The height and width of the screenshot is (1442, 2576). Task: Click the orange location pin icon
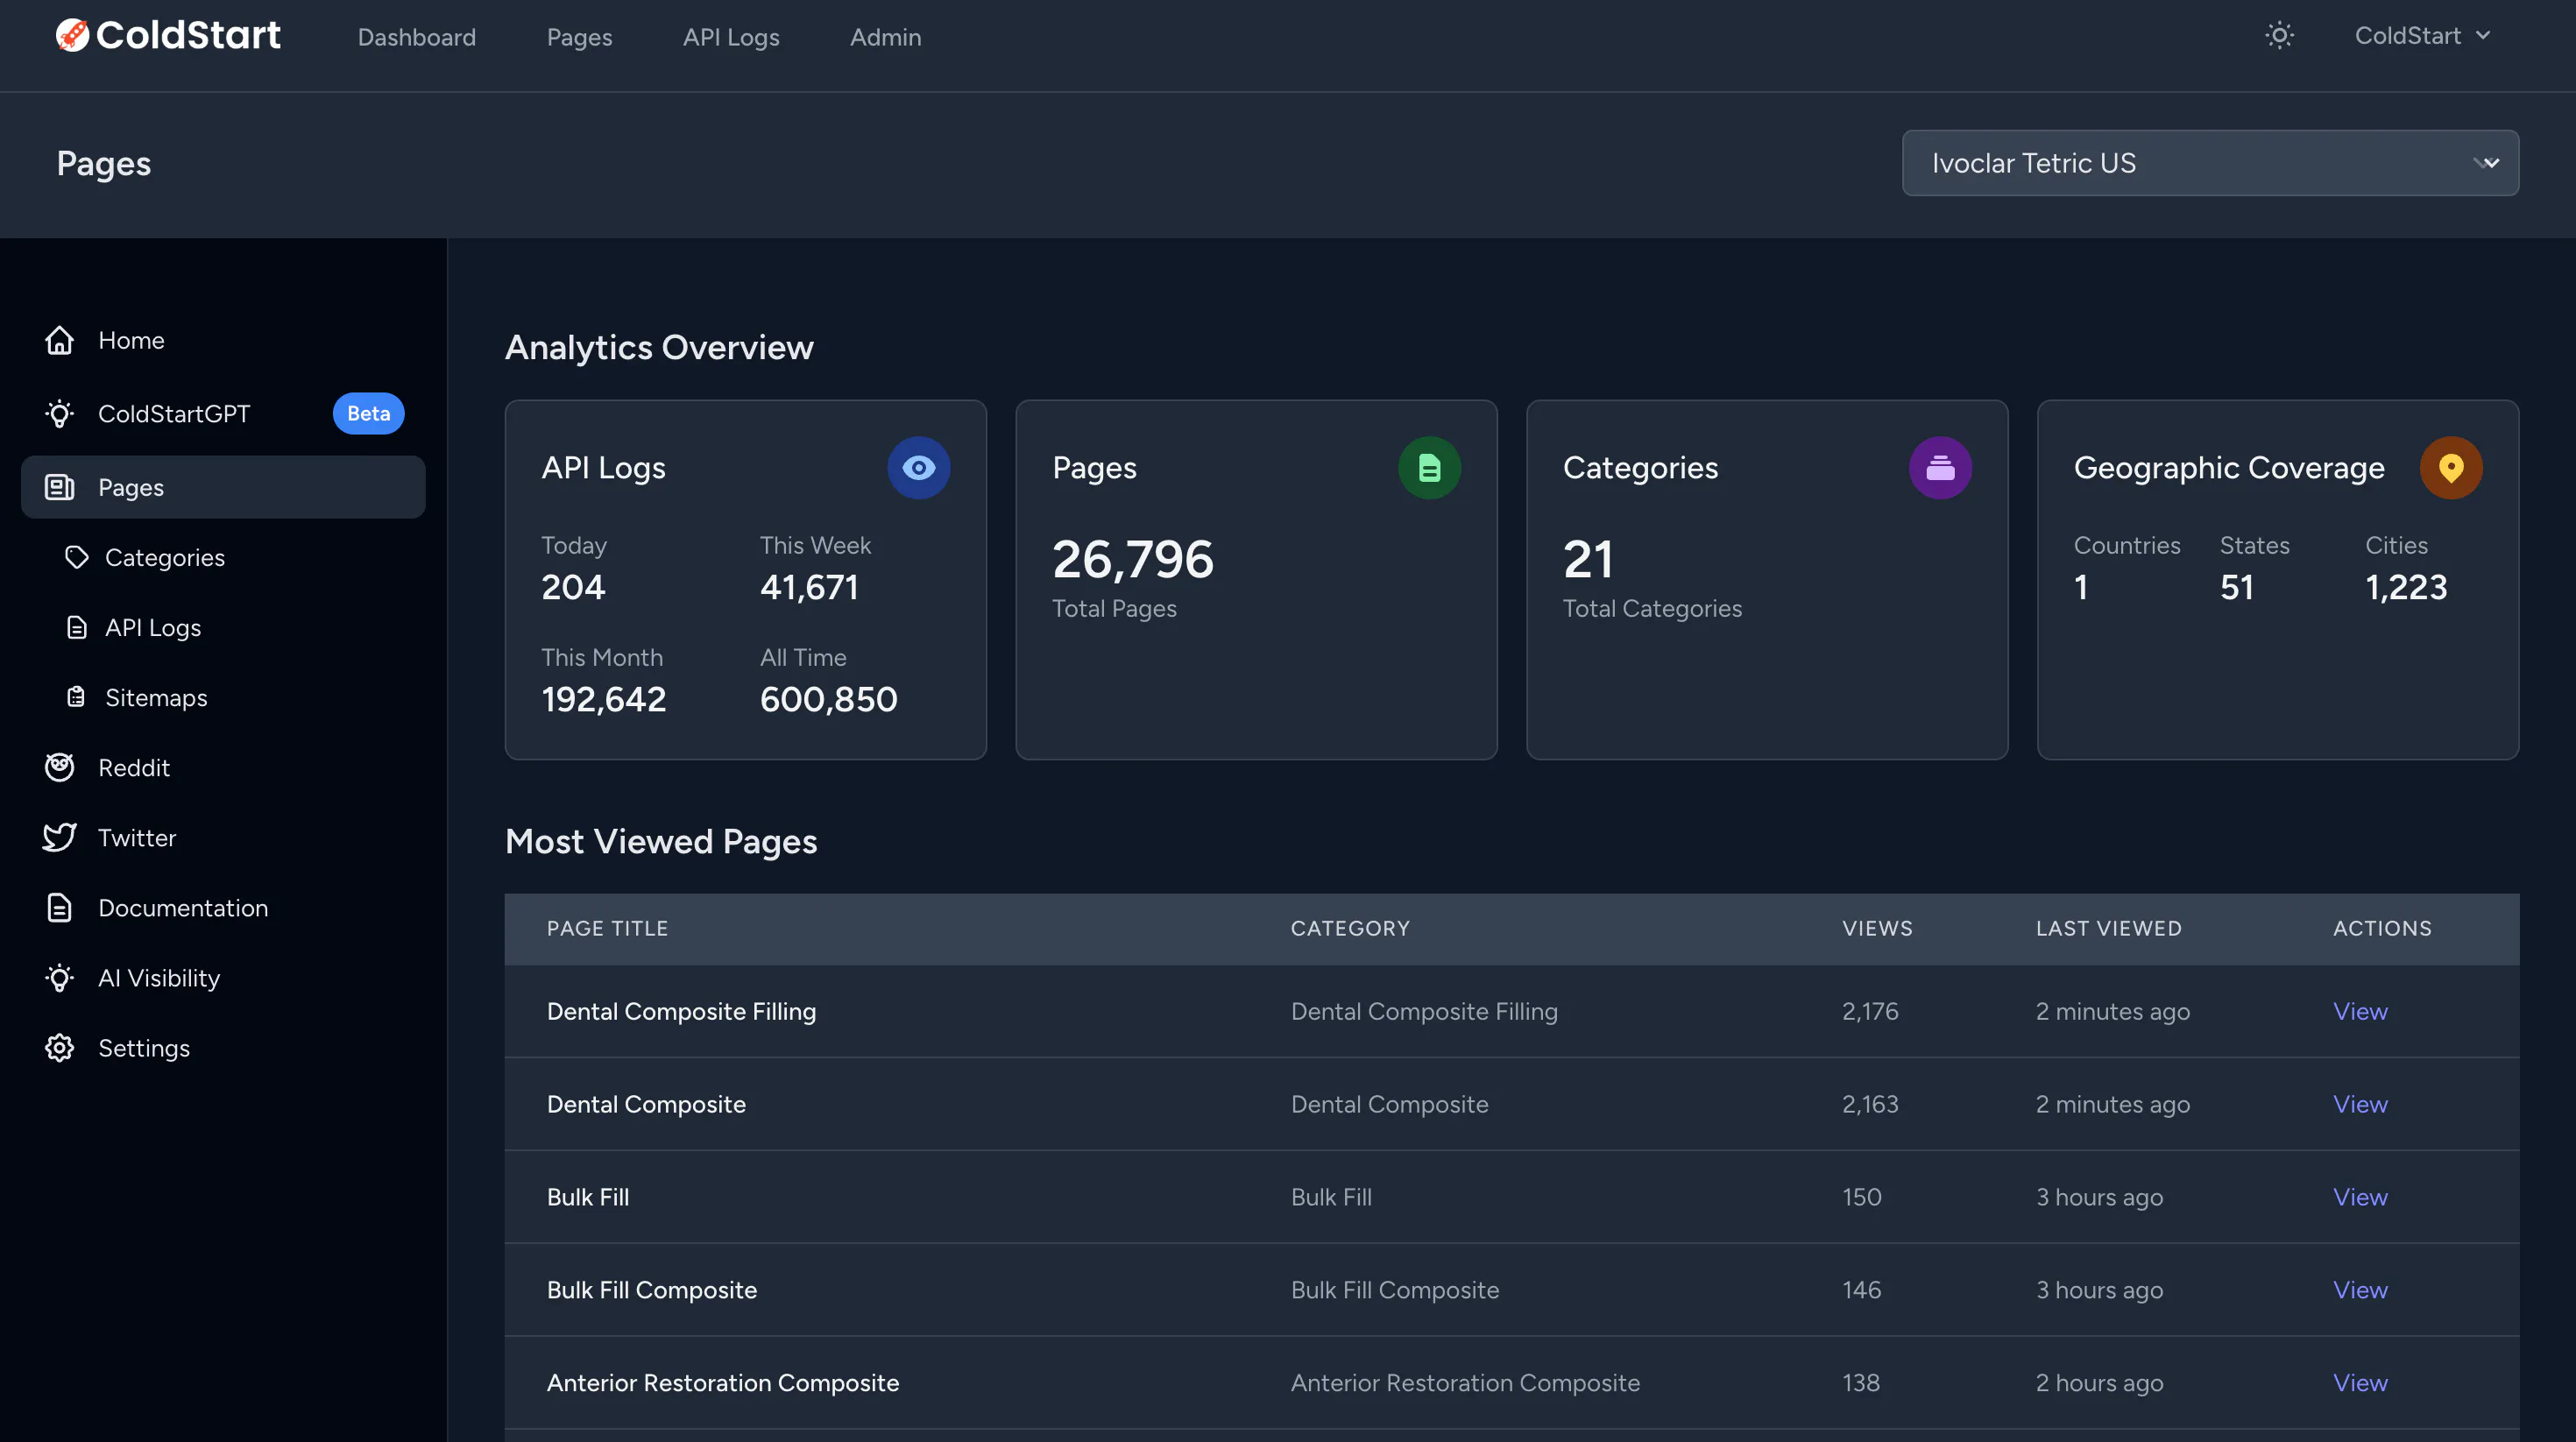[x=2451, y=467]
